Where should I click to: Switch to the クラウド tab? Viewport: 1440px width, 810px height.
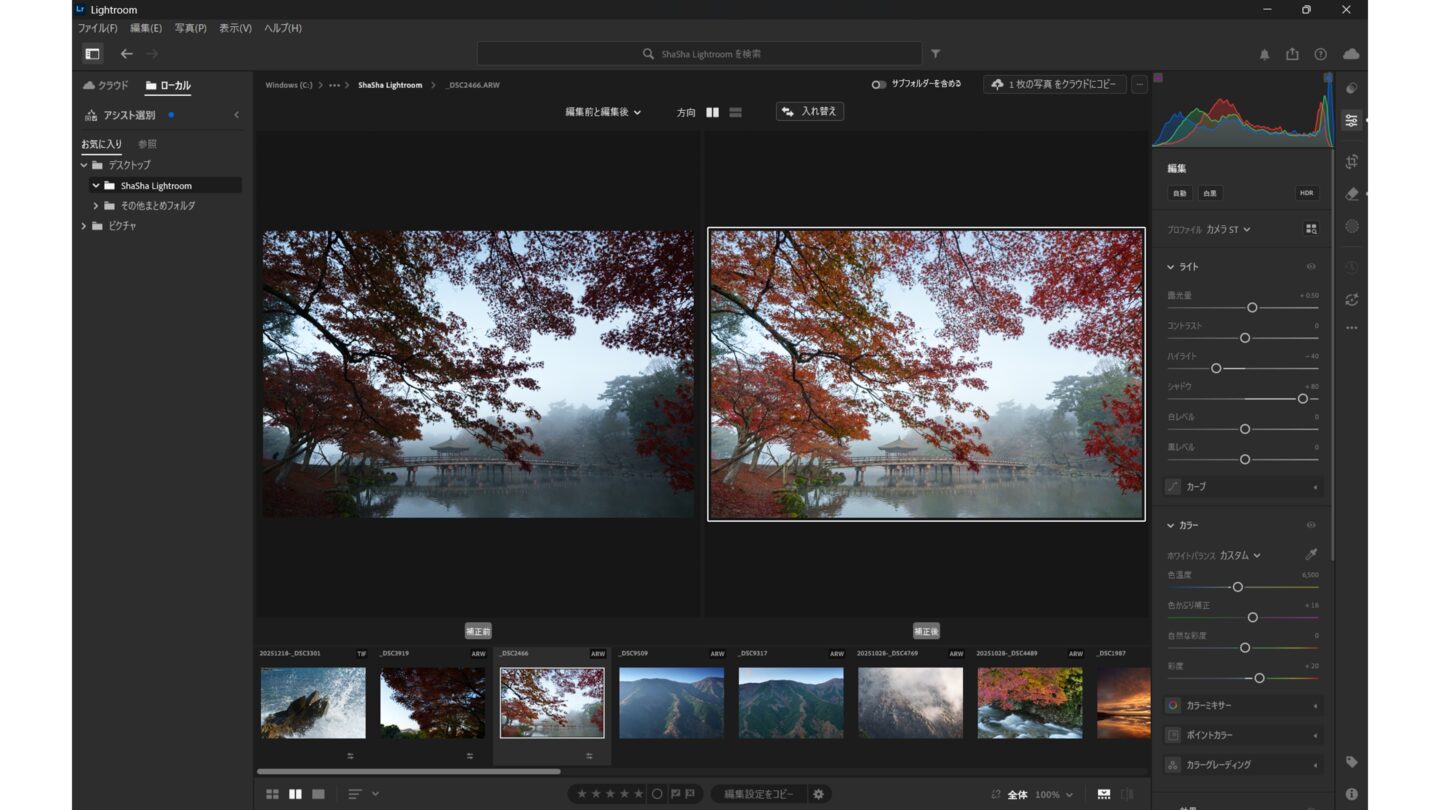pyautogui.click(x=106, y=86)
